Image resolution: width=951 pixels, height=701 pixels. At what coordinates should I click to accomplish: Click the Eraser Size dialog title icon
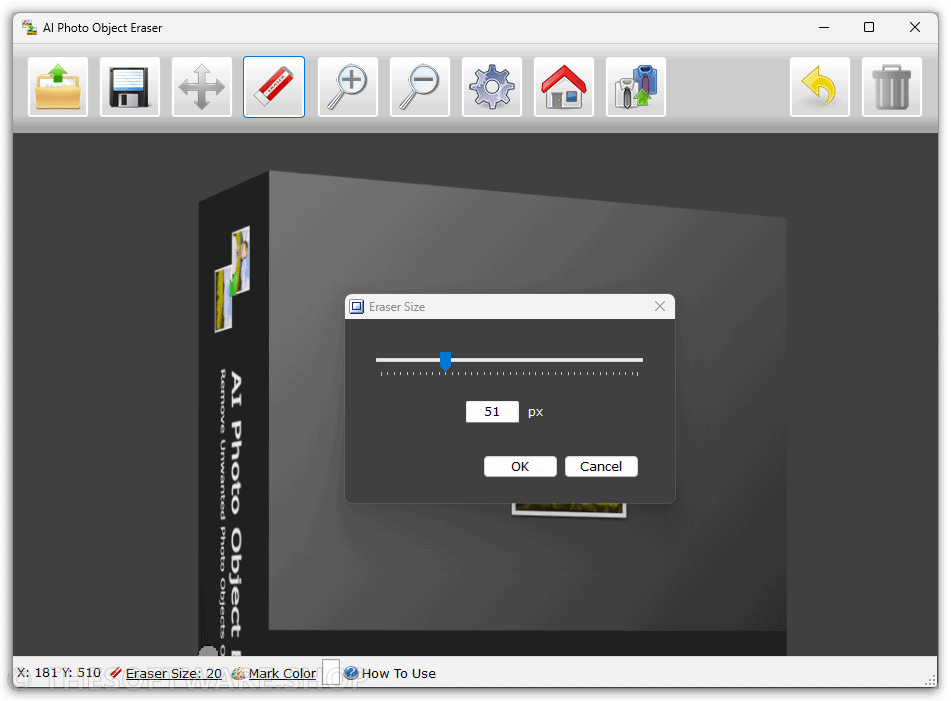(357, 306)
